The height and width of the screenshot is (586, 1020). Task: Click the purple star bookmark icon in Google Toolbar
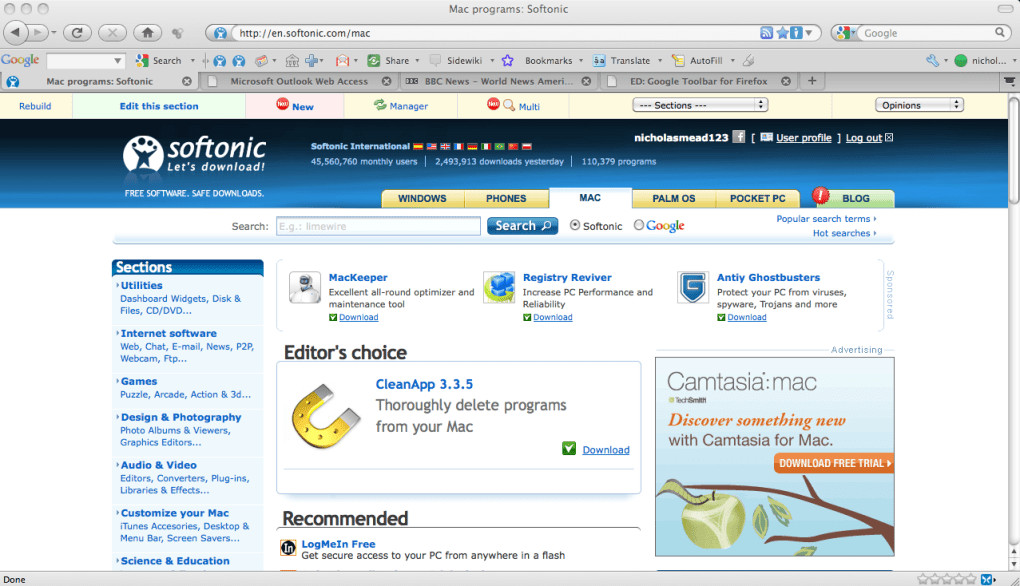coord(507,60)
